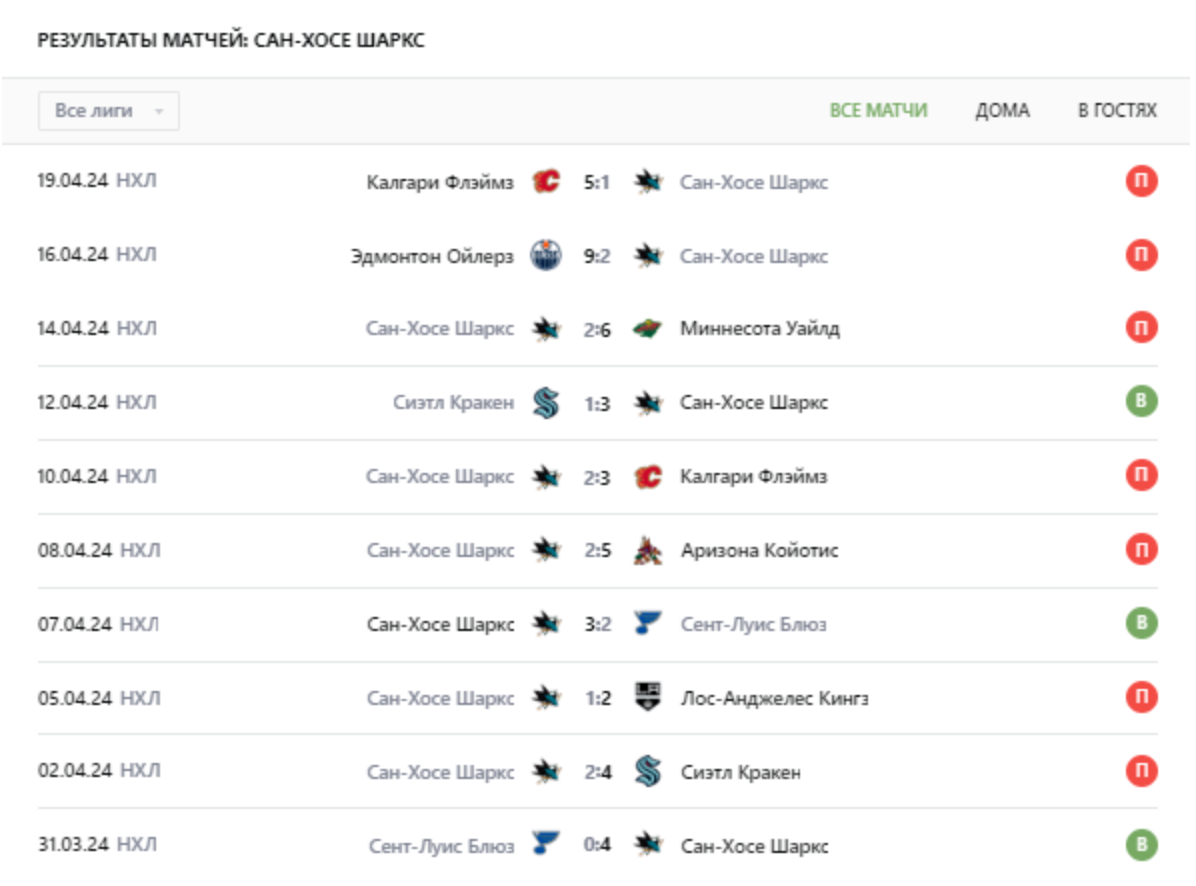Select the 'Все матчи' tab
This screenshot has height=886, width=1196.
pos(878,111)
